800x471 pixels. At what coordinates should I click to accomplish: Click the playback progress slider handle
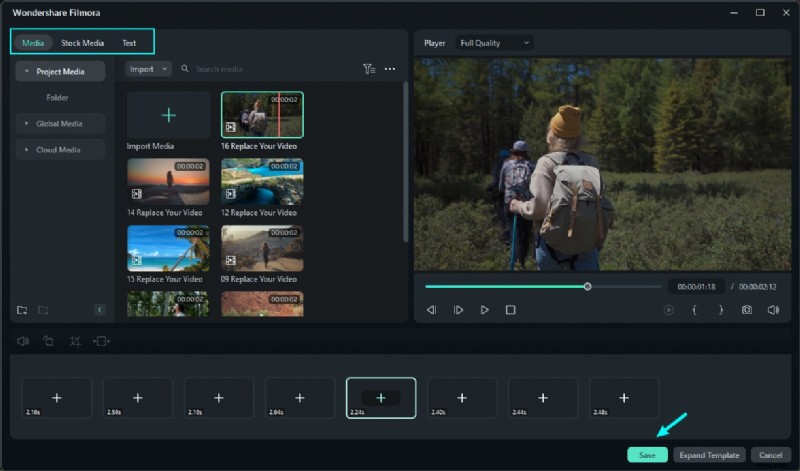click(x=587, y=287)
